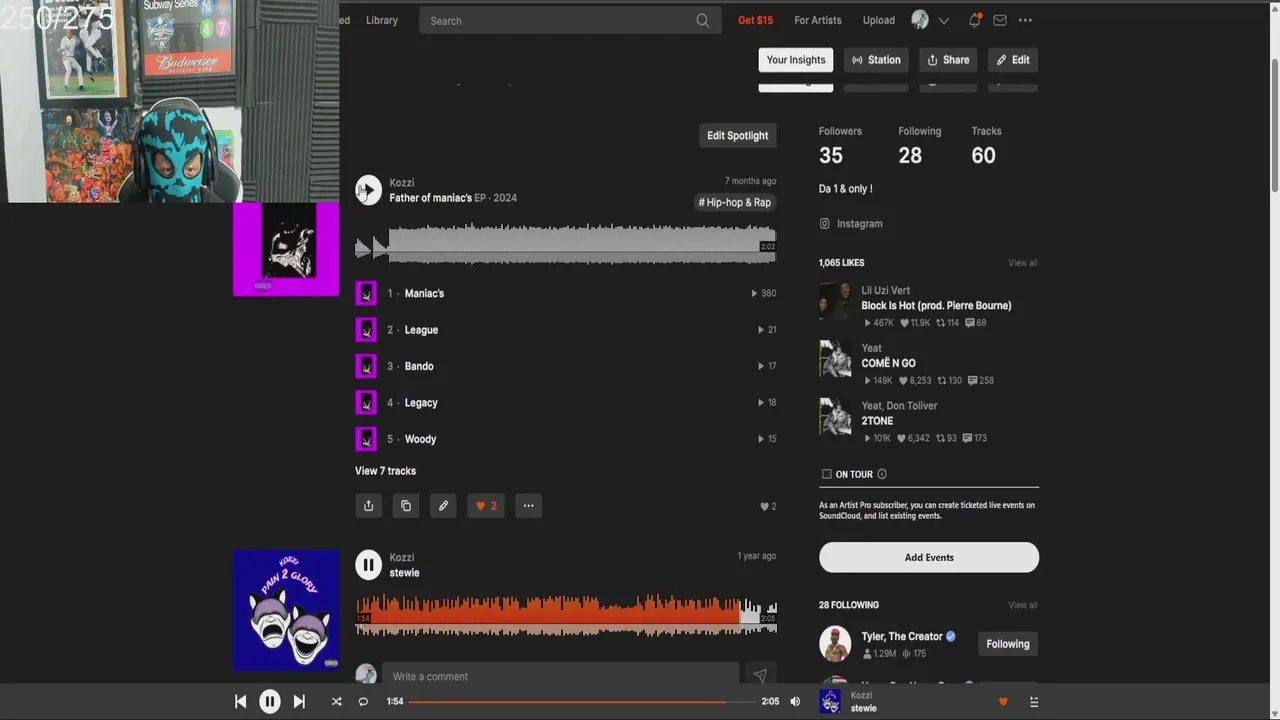Click the search magnifier icon
The height and width of the screenshot is (720, 1280).
[702, 20]
